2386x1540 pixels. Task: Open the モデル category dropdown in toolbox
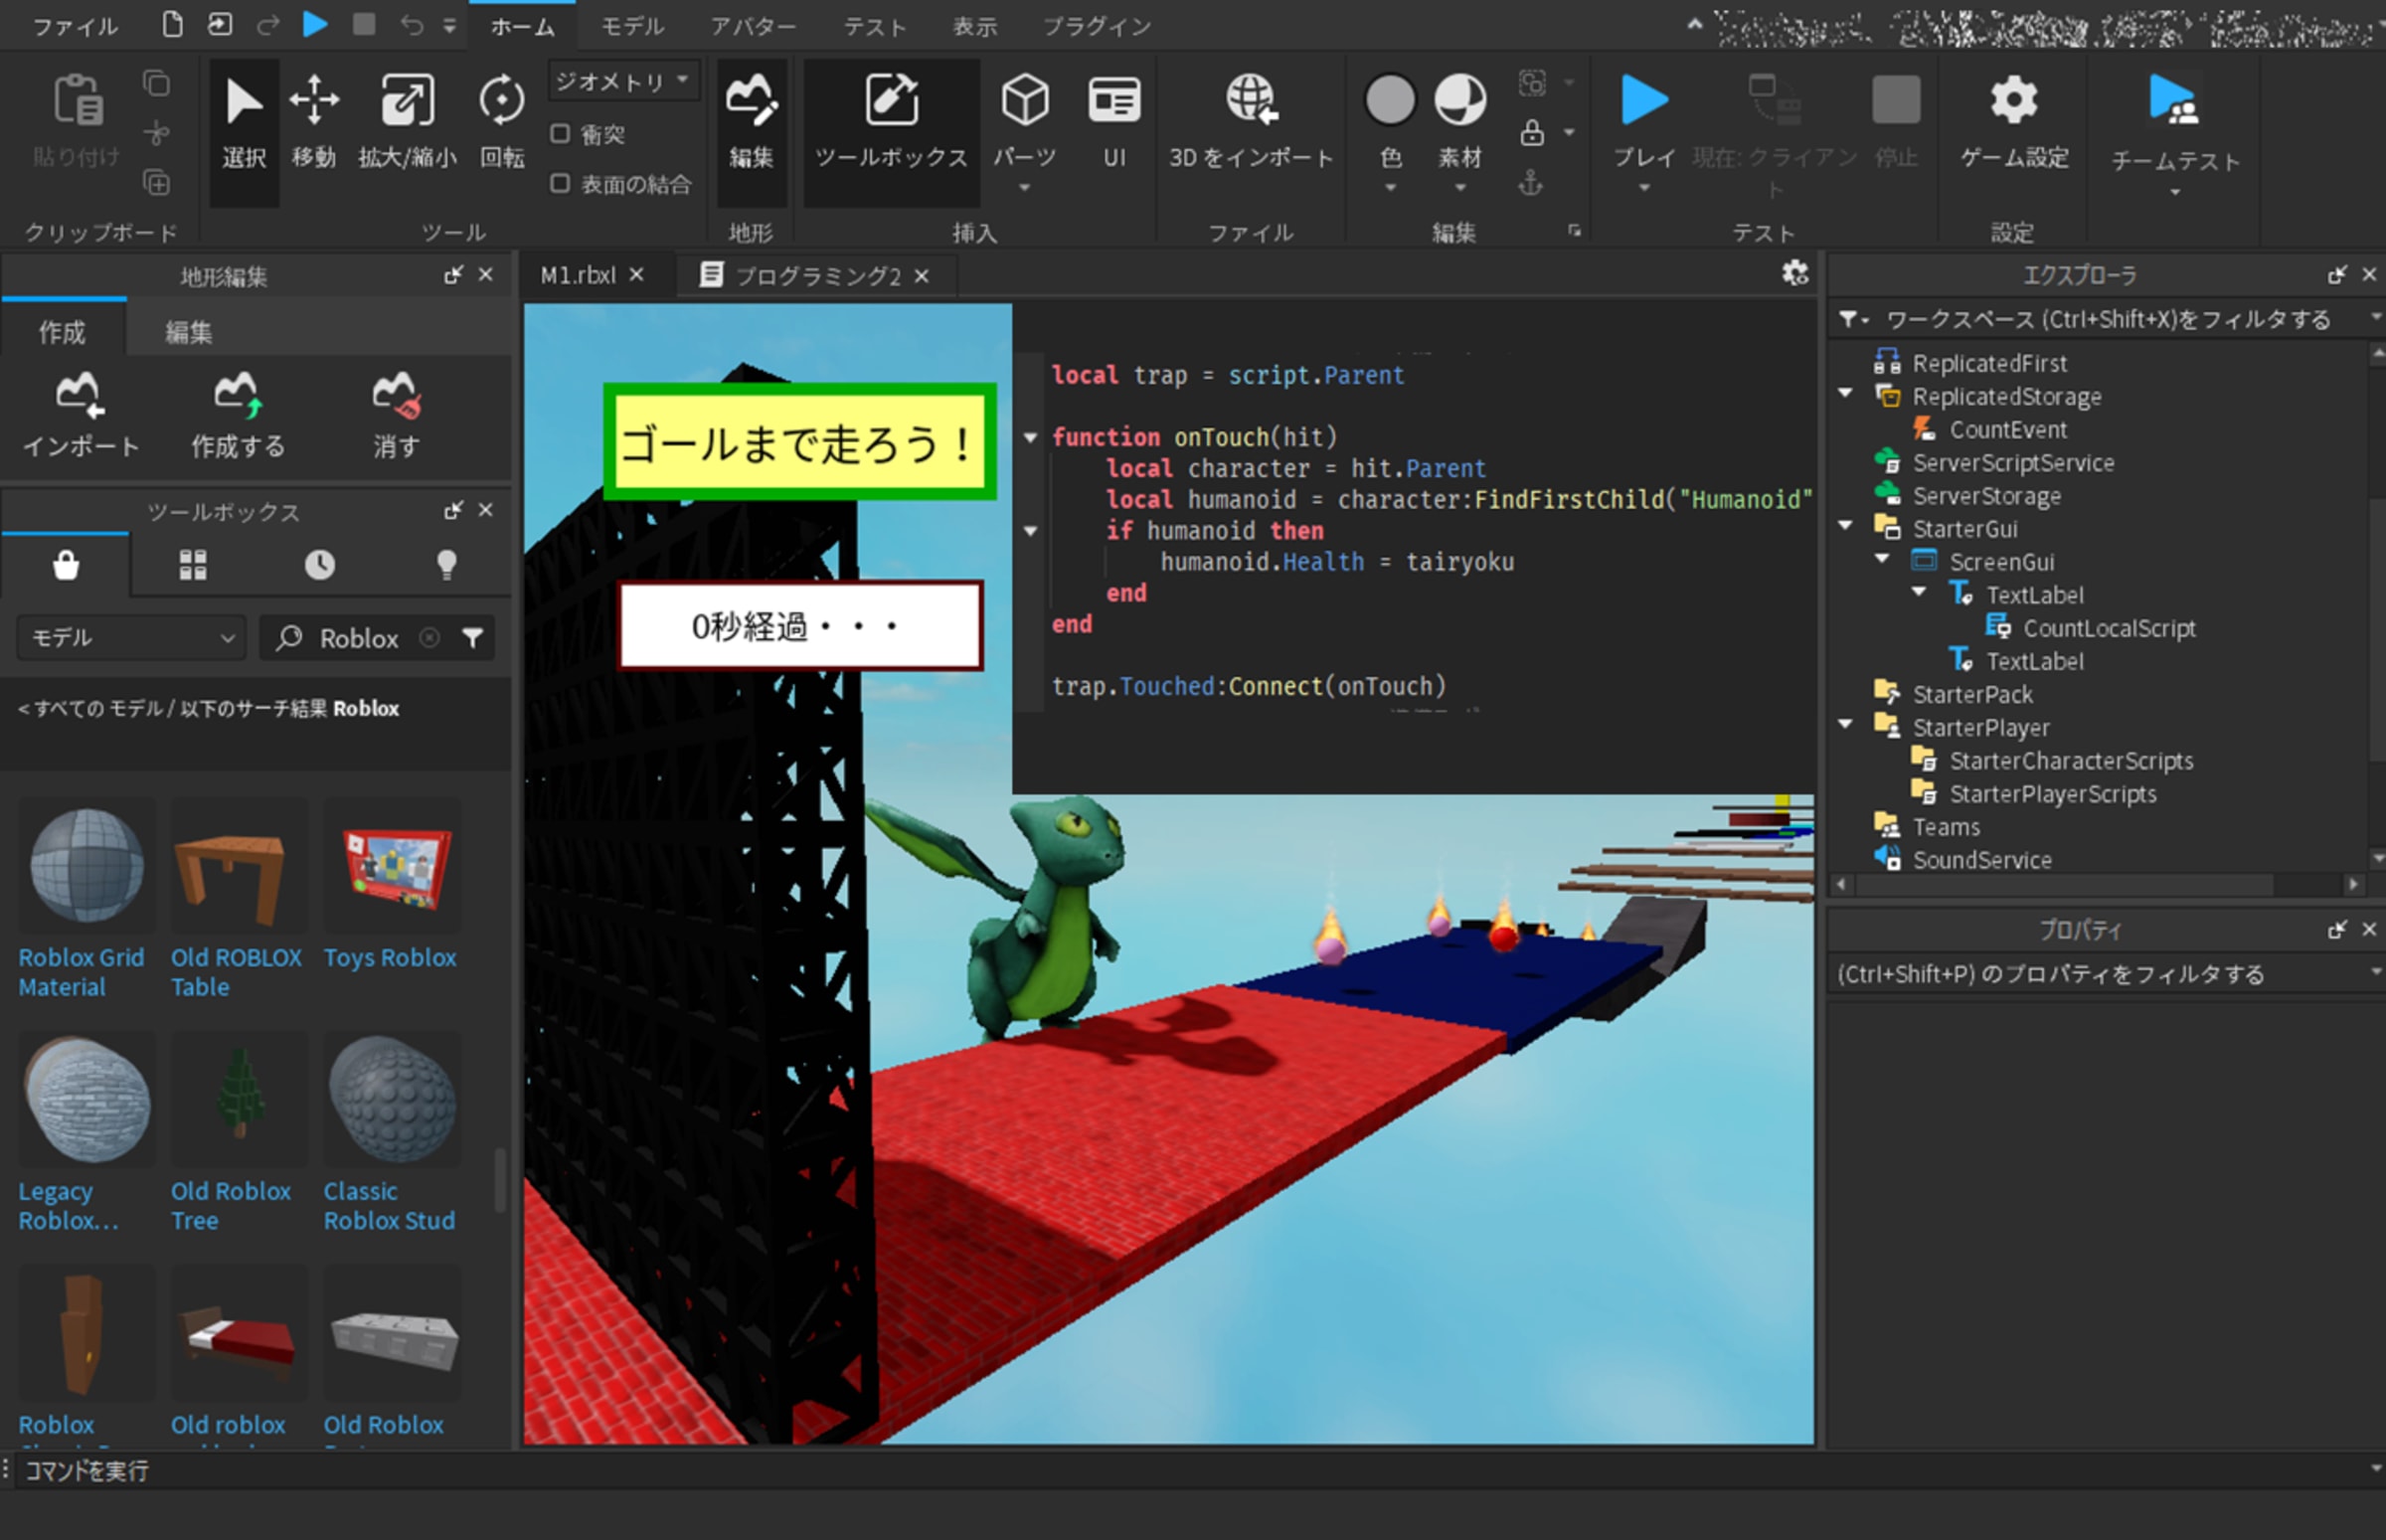coord(132,638)
